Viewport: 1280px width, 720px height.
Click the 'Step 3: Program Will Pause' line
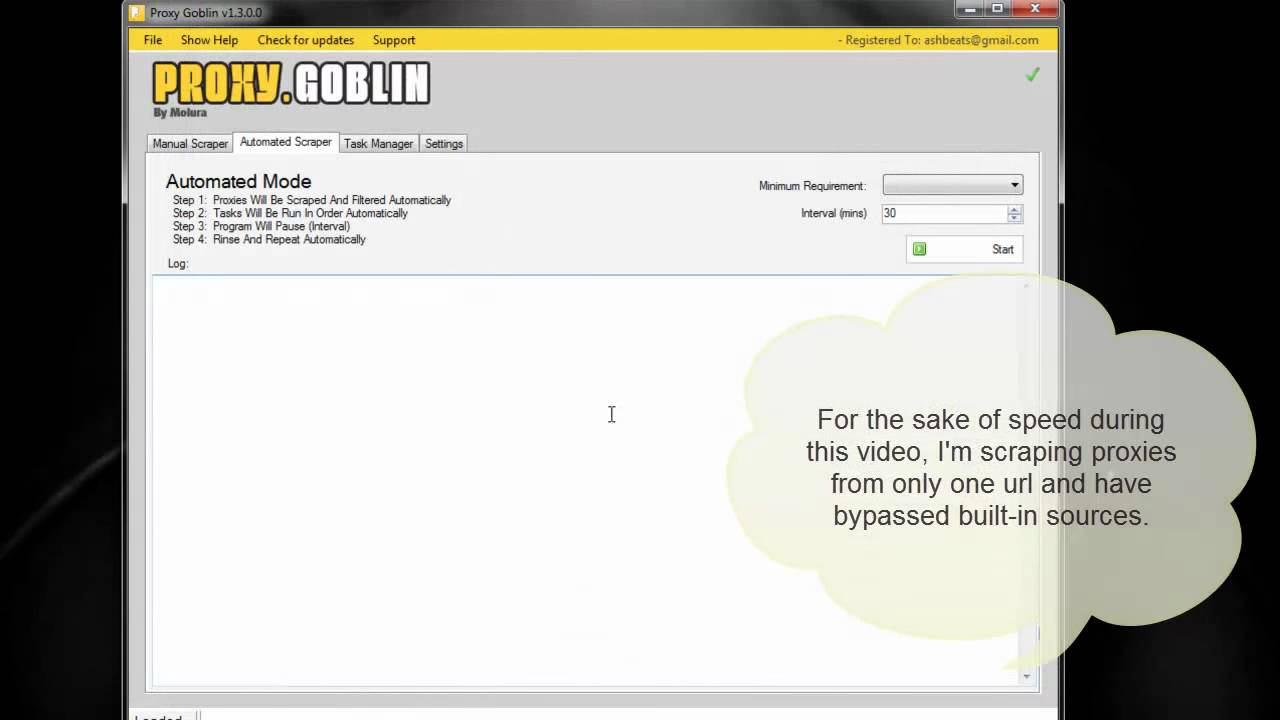pyautogui.click(x=261, y=226)
